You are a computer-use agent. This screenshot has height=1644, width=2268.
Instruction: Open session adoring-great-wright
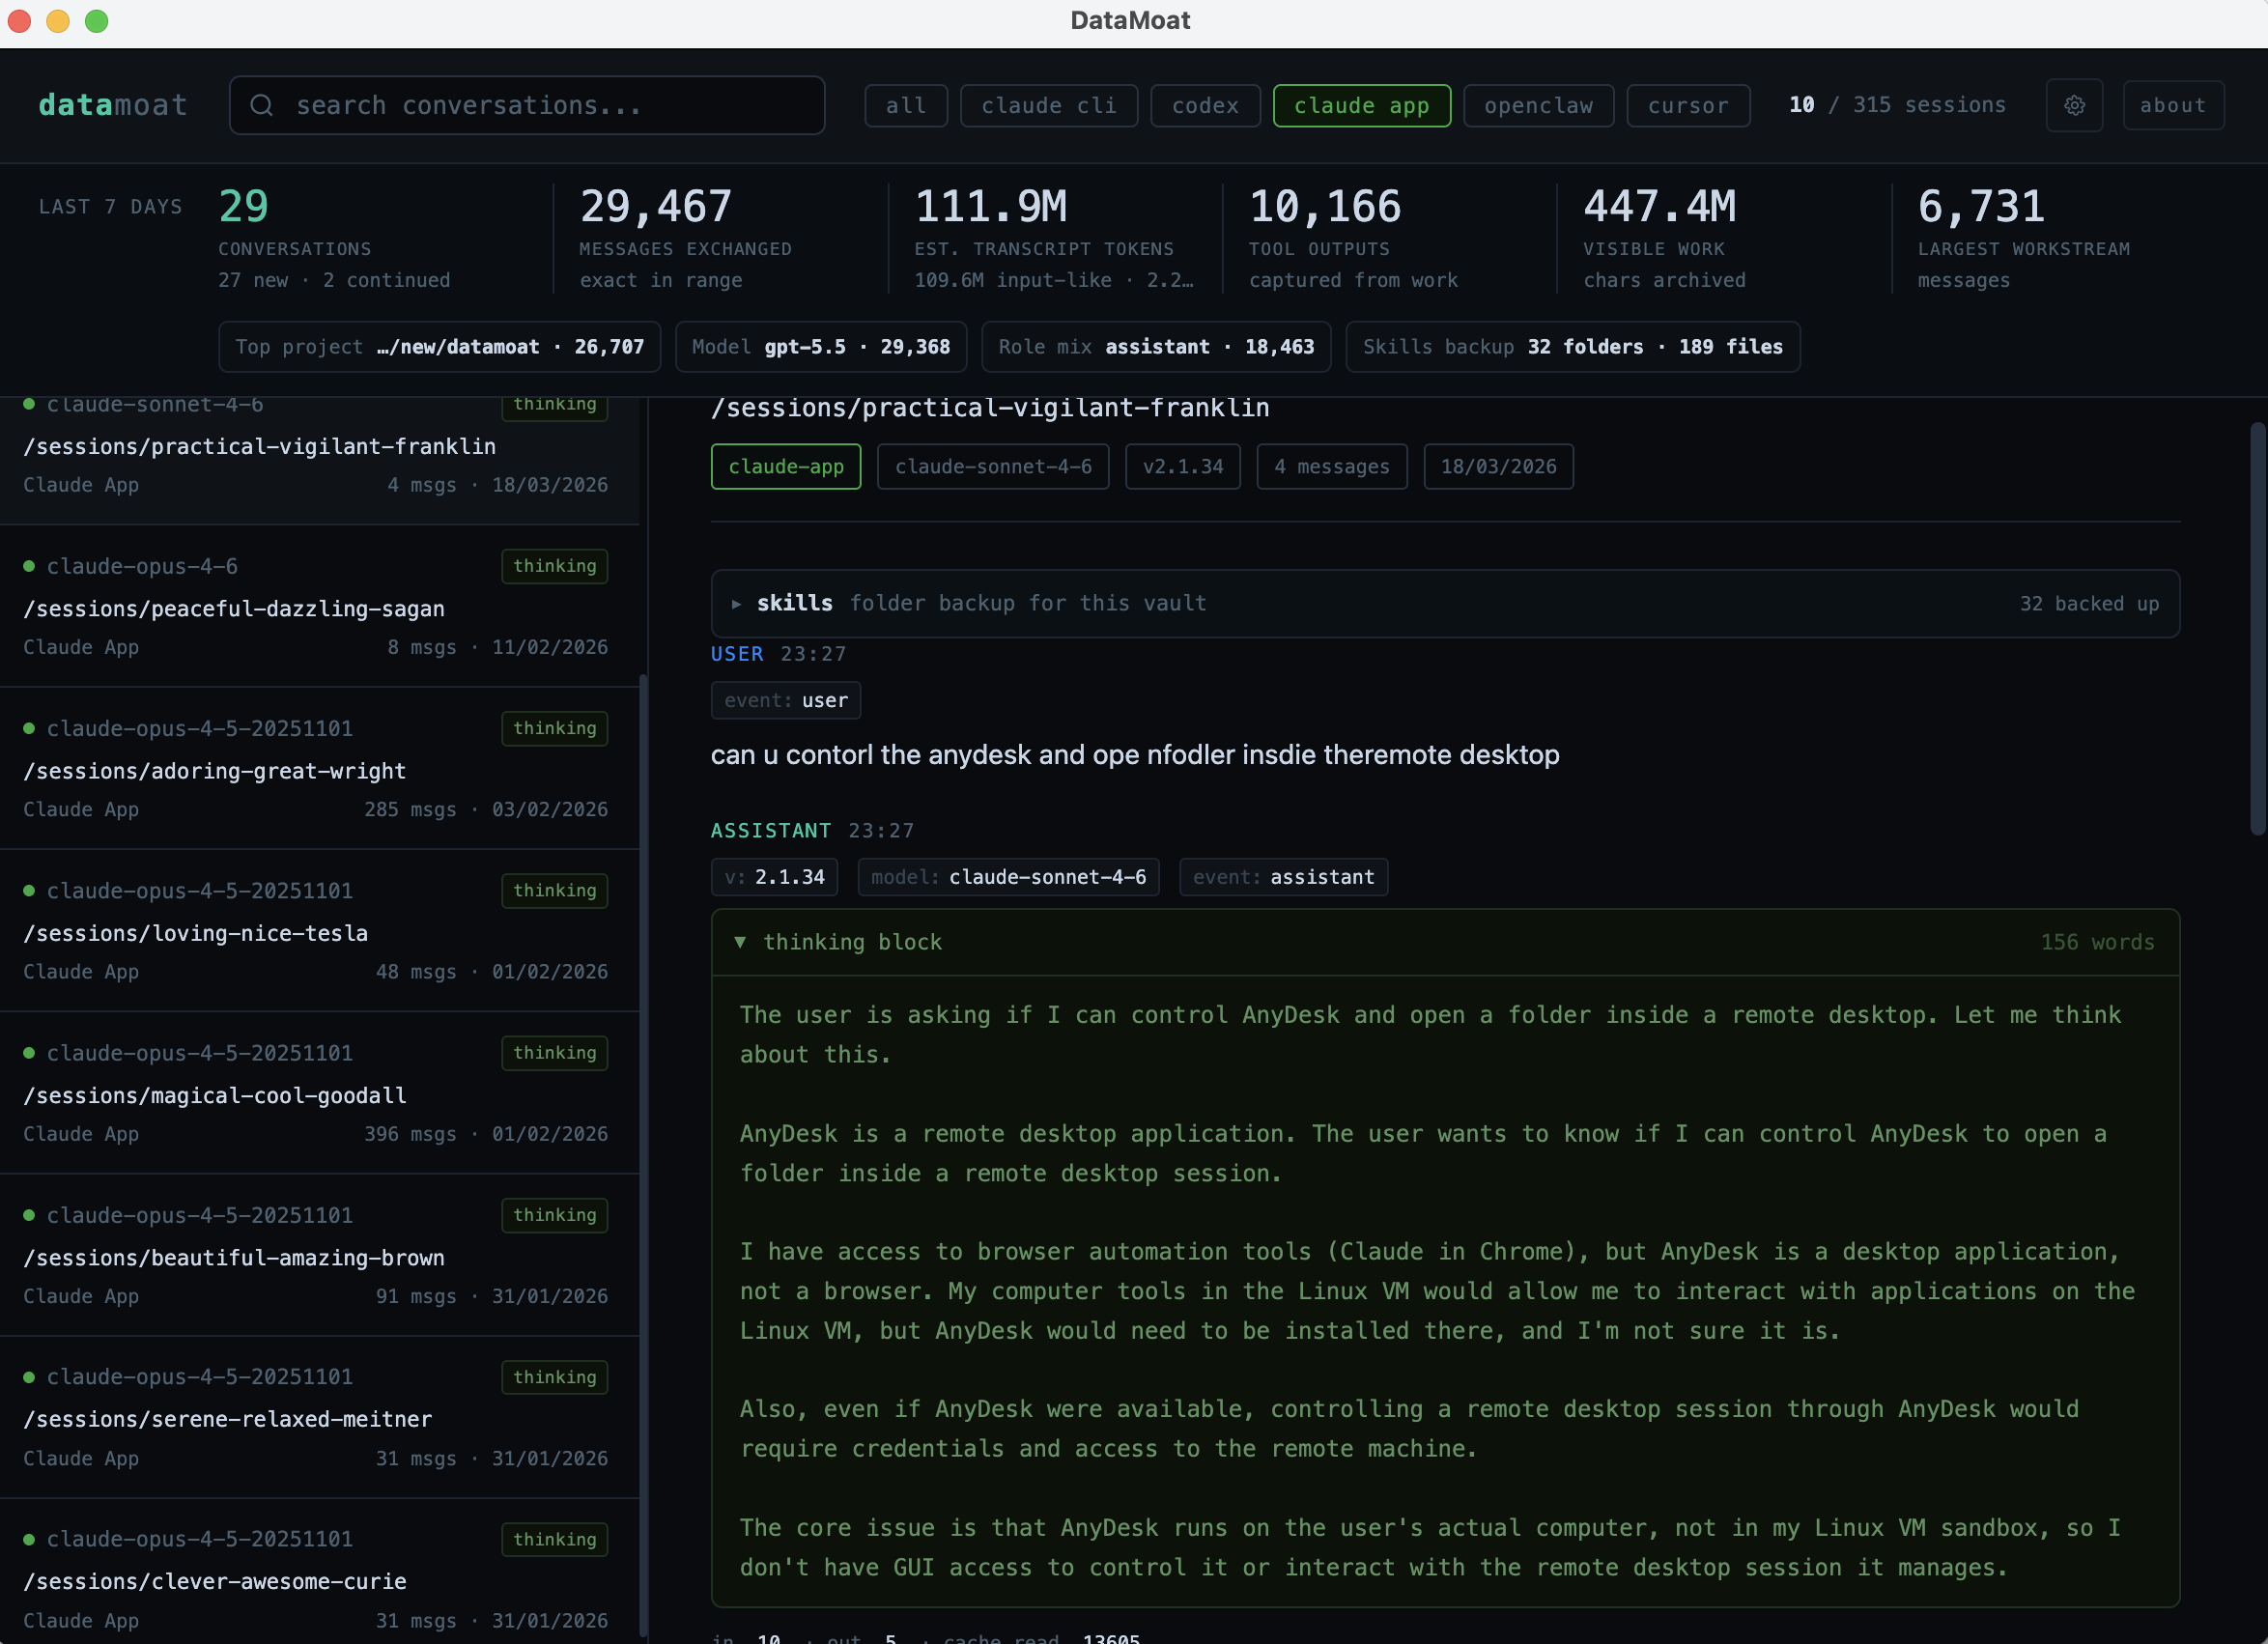point(320,768)
